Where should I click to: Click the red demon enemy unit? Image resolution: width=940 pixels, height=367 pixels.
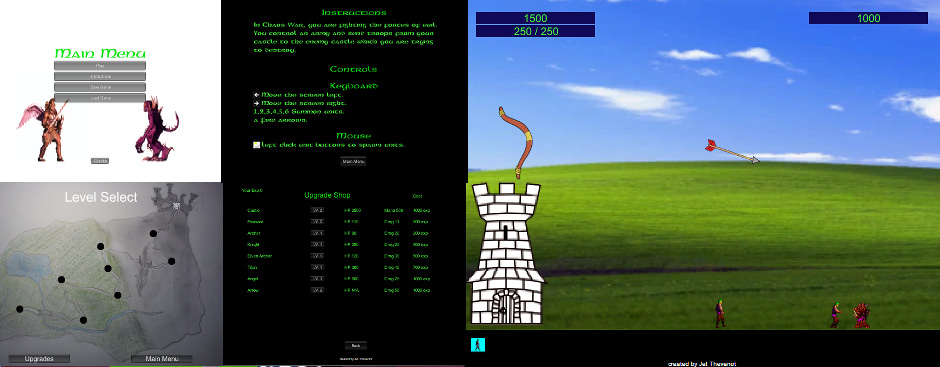(x=861, y=315)
